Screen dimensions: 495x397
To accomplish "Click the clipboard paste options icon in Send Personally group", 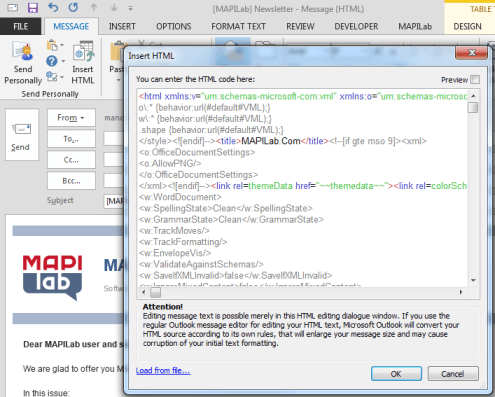I will 52,45.
